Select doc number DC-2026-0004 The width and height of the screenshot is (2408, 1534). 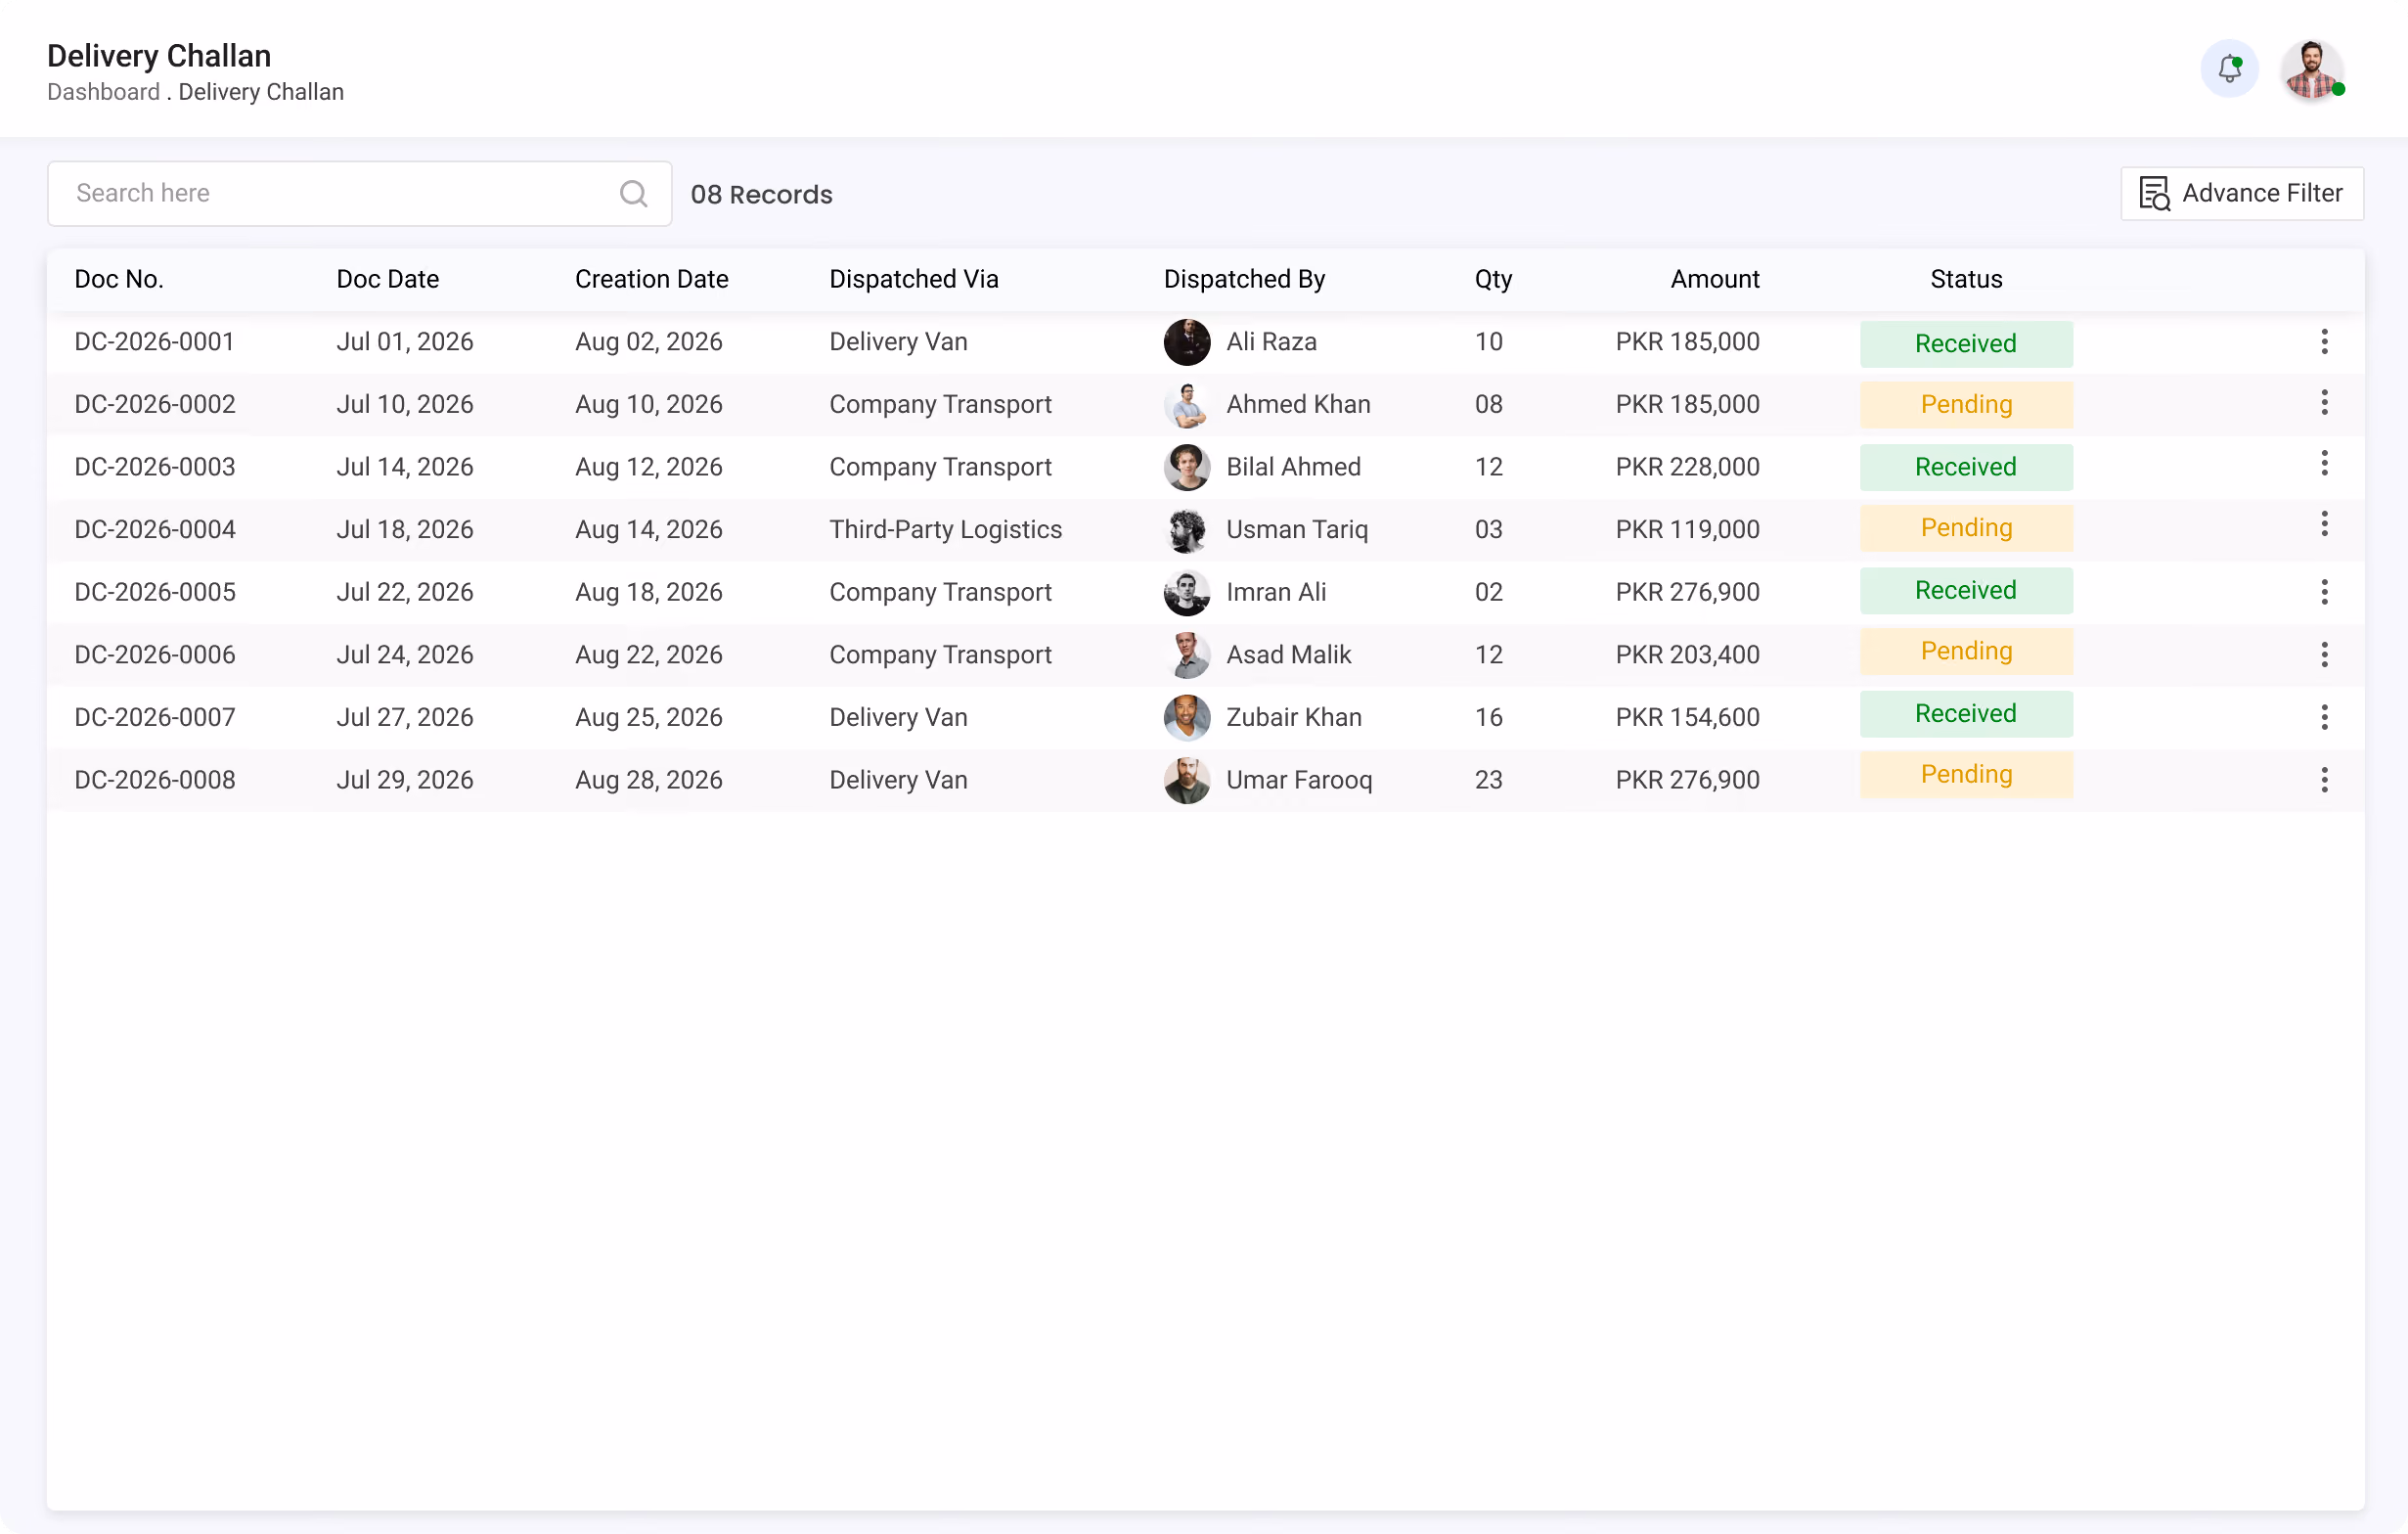(x=155, y=530)
